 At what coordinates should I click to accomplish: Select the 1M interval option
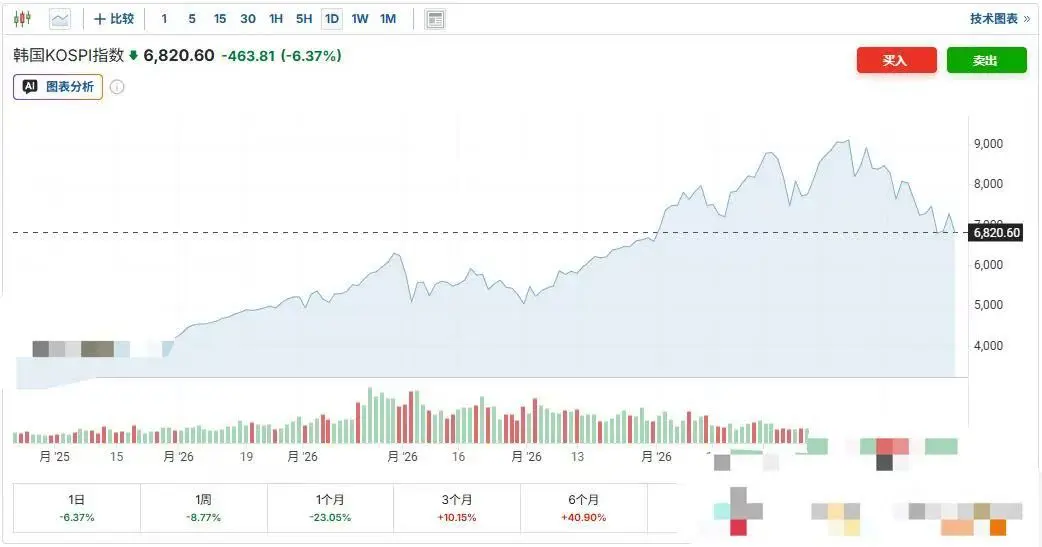point(388,19)
